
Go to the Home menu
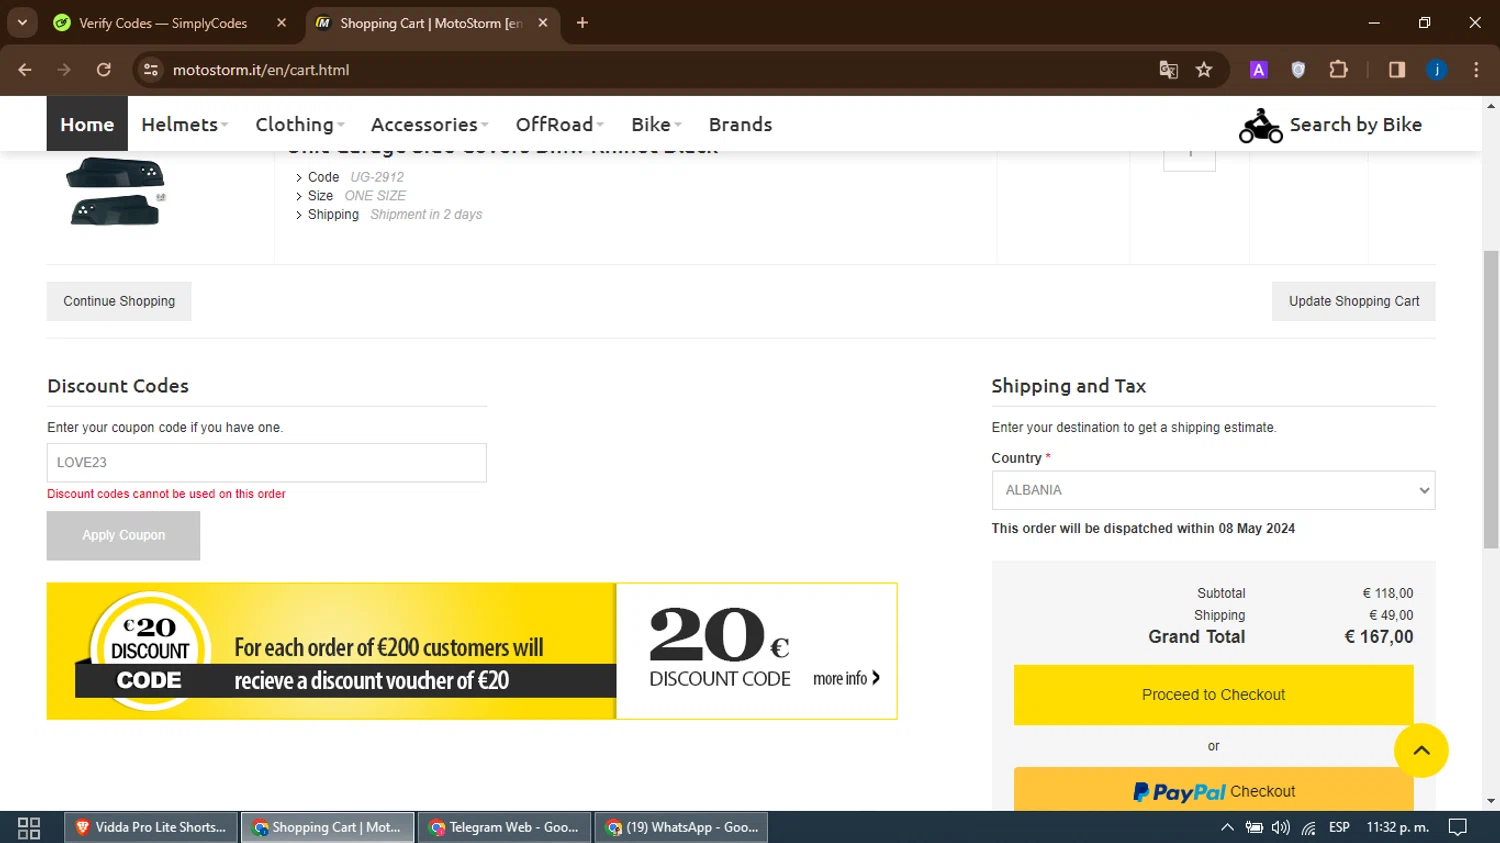tap(87, 124)
